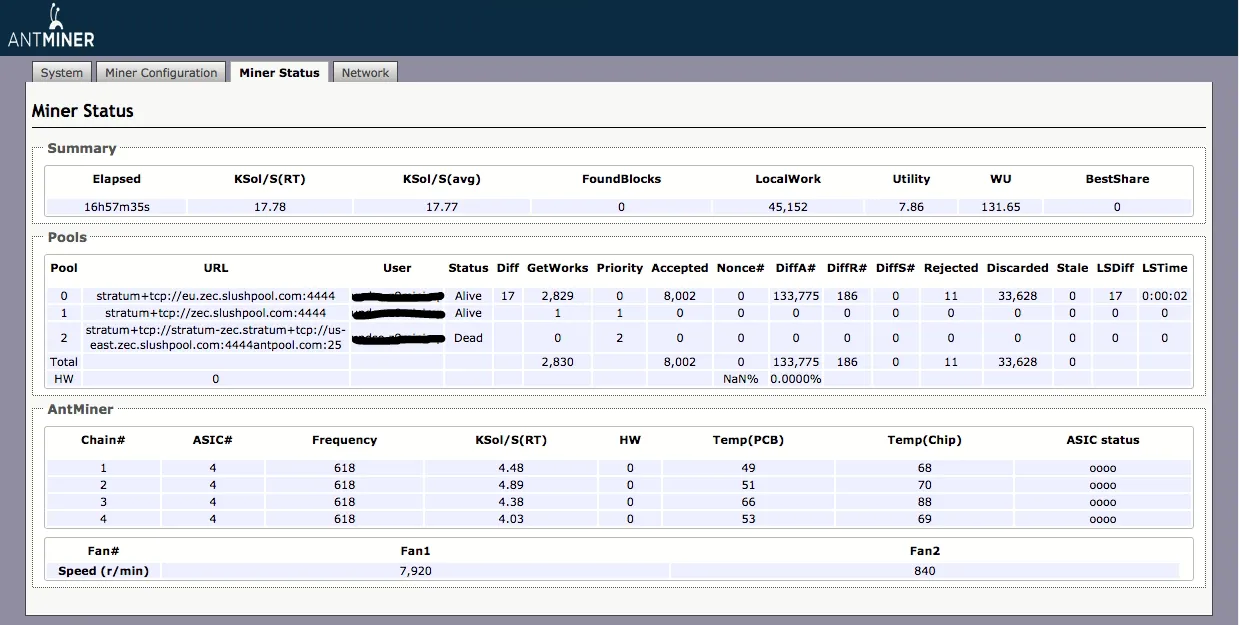Screen dimensions: 1239x625
Task: Click the Miner Status page heading
Action: pyautogui.click(x=83, y=111)
